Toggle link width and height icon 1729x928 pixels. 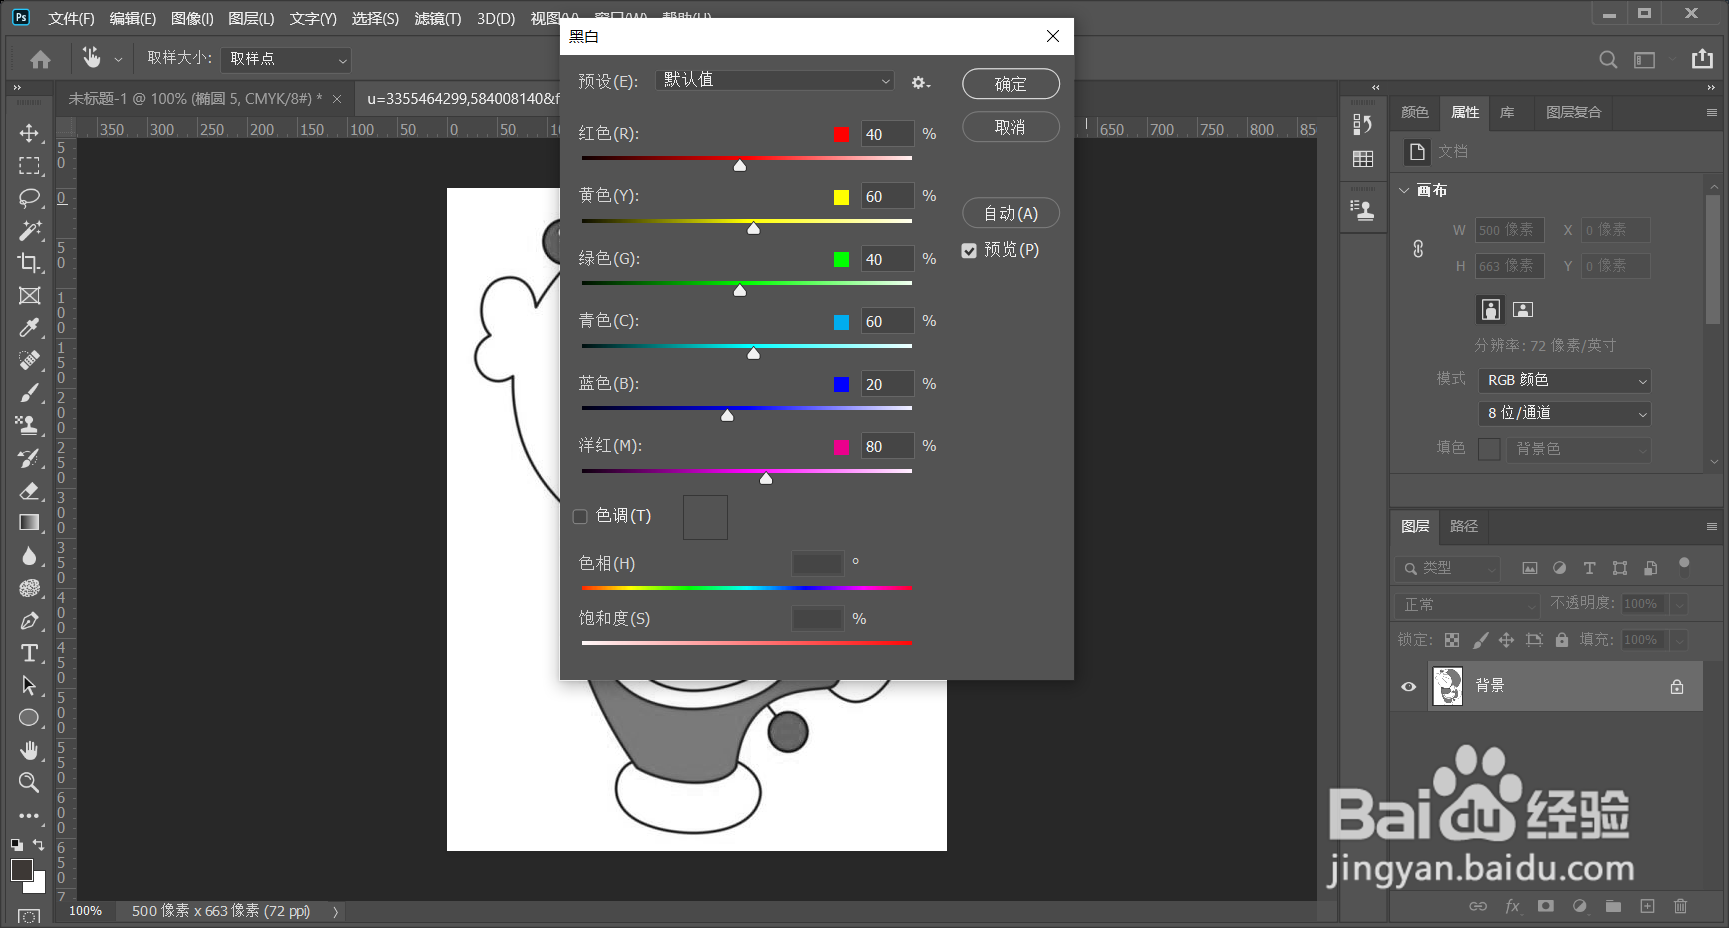coord(1418,249)
